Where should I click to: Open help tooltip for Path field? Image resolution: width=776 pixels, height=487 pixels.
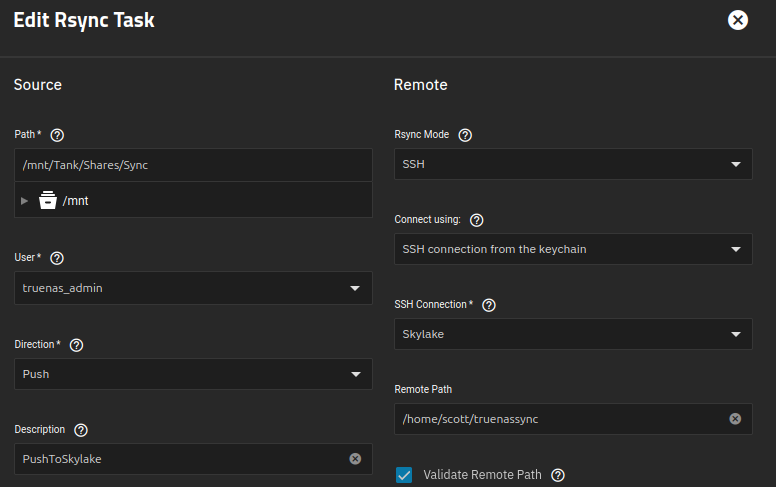(57, 135)
